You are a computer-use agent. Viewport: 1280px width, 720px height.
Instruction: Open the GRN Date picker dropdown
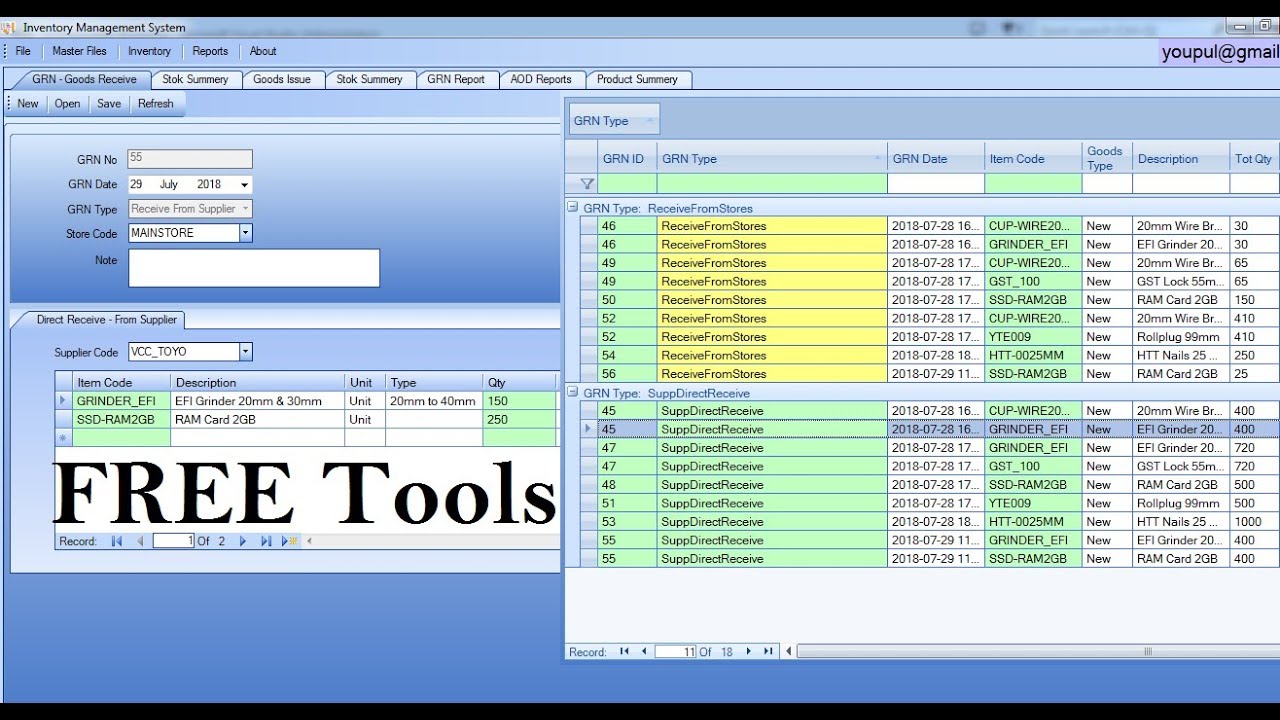245,185
